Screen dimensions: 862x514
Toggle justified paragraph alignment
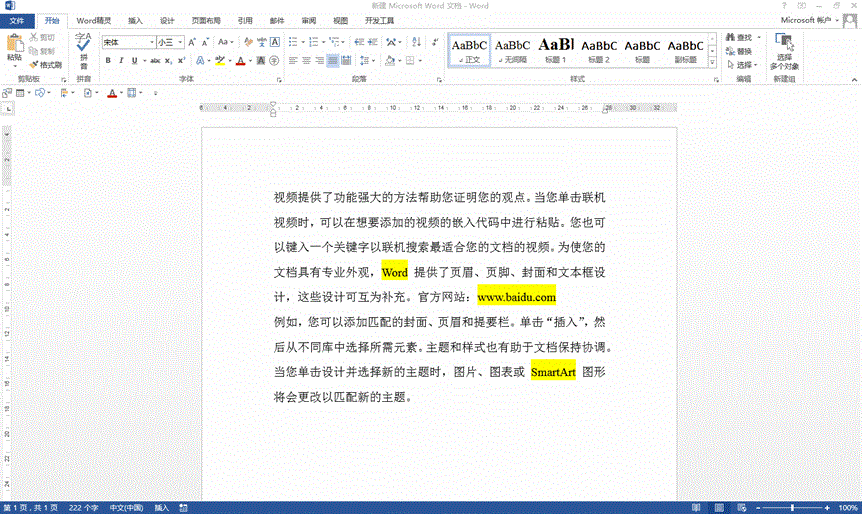coord(333,61)
